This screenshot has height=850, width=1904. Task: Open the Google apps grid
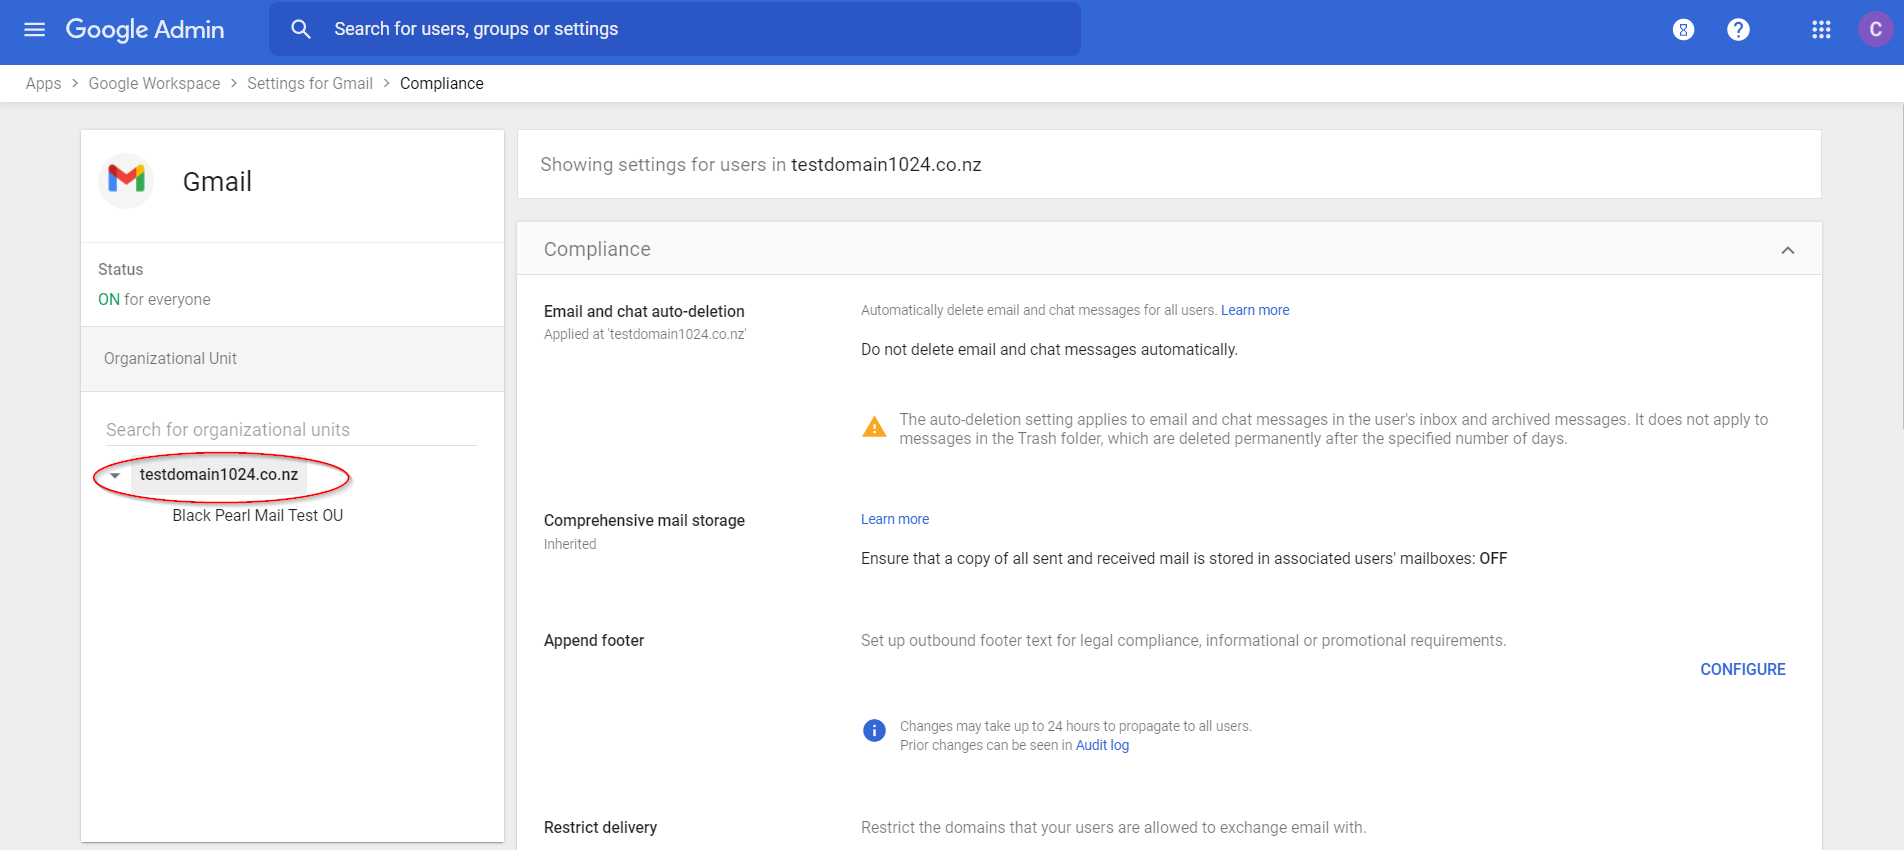point(1821,30)
